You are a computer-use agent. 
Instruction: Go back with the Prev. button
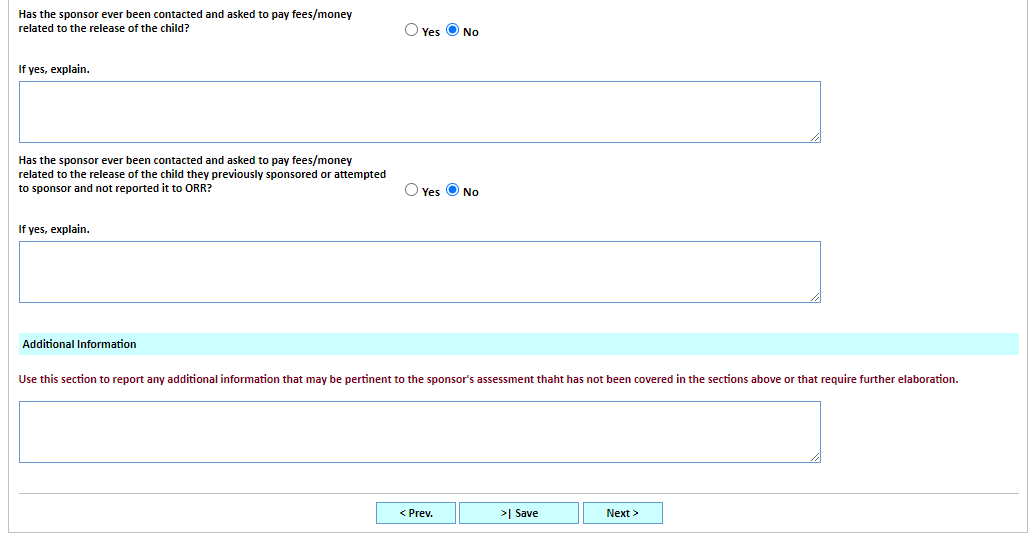pos(416,513)
